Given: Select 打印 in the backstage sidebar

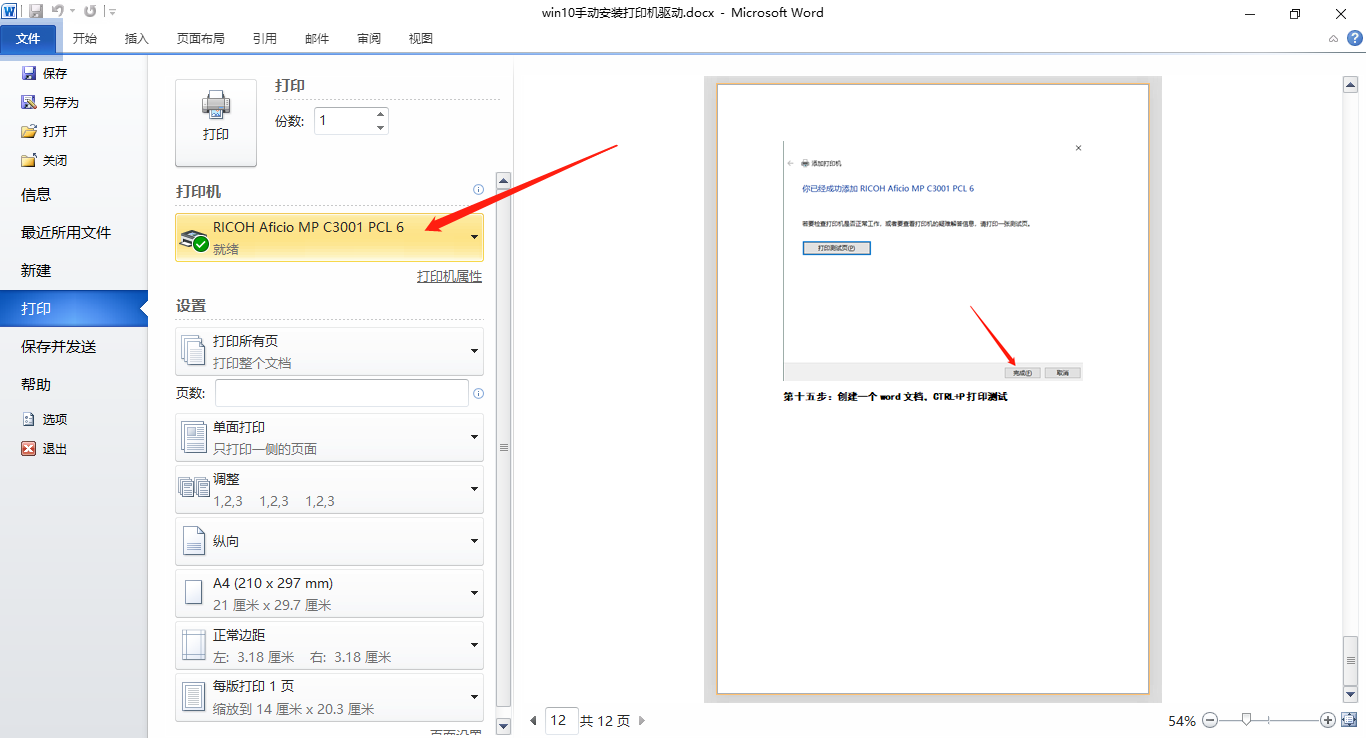Looking at the screenshot, I should coord(74,309).
